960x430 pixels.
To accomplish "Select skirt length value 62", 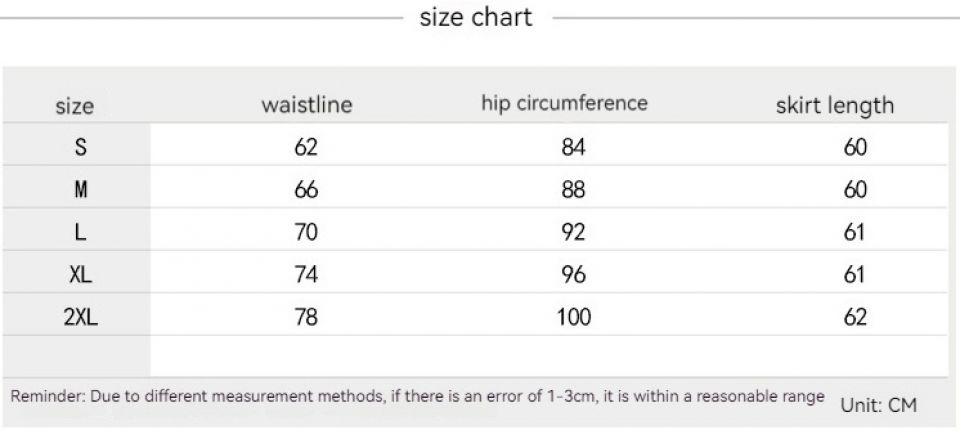I will pos(855,318).
